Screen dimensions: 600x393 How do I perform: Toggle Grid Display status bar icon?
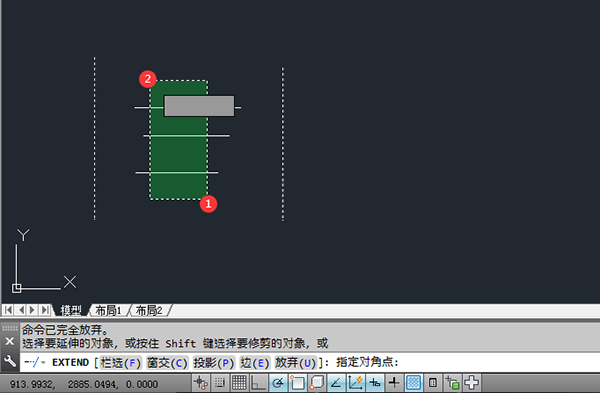coord(239,383)
